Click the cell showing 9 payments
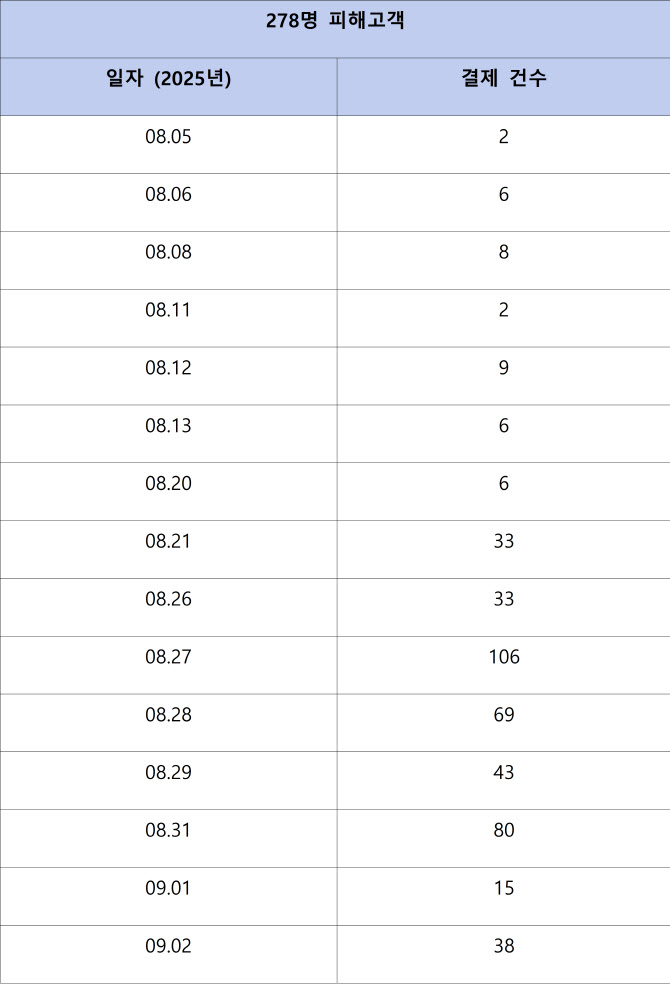The height and width of the screenshot is (985, 670). pyautogui.click(x=503, y=369)
